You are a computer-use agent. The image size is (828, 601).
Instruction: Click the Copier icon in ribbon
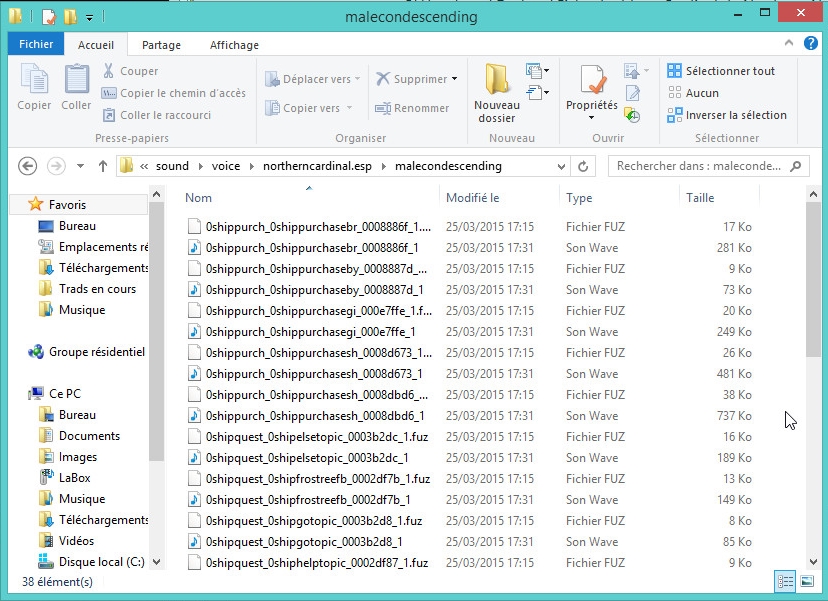(34, 79)
